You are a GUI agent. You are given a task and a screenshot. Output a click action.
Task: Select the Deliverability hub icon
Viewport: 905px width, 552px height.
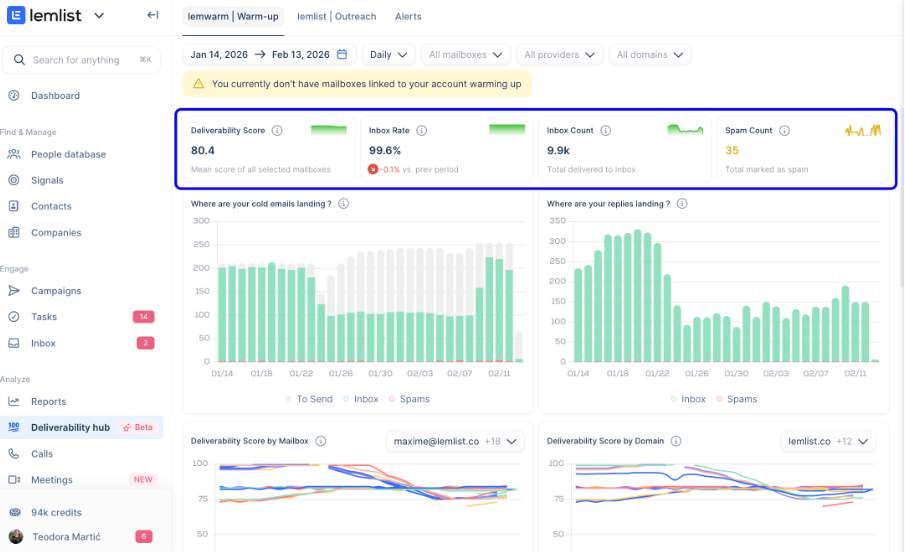point(14,427)
